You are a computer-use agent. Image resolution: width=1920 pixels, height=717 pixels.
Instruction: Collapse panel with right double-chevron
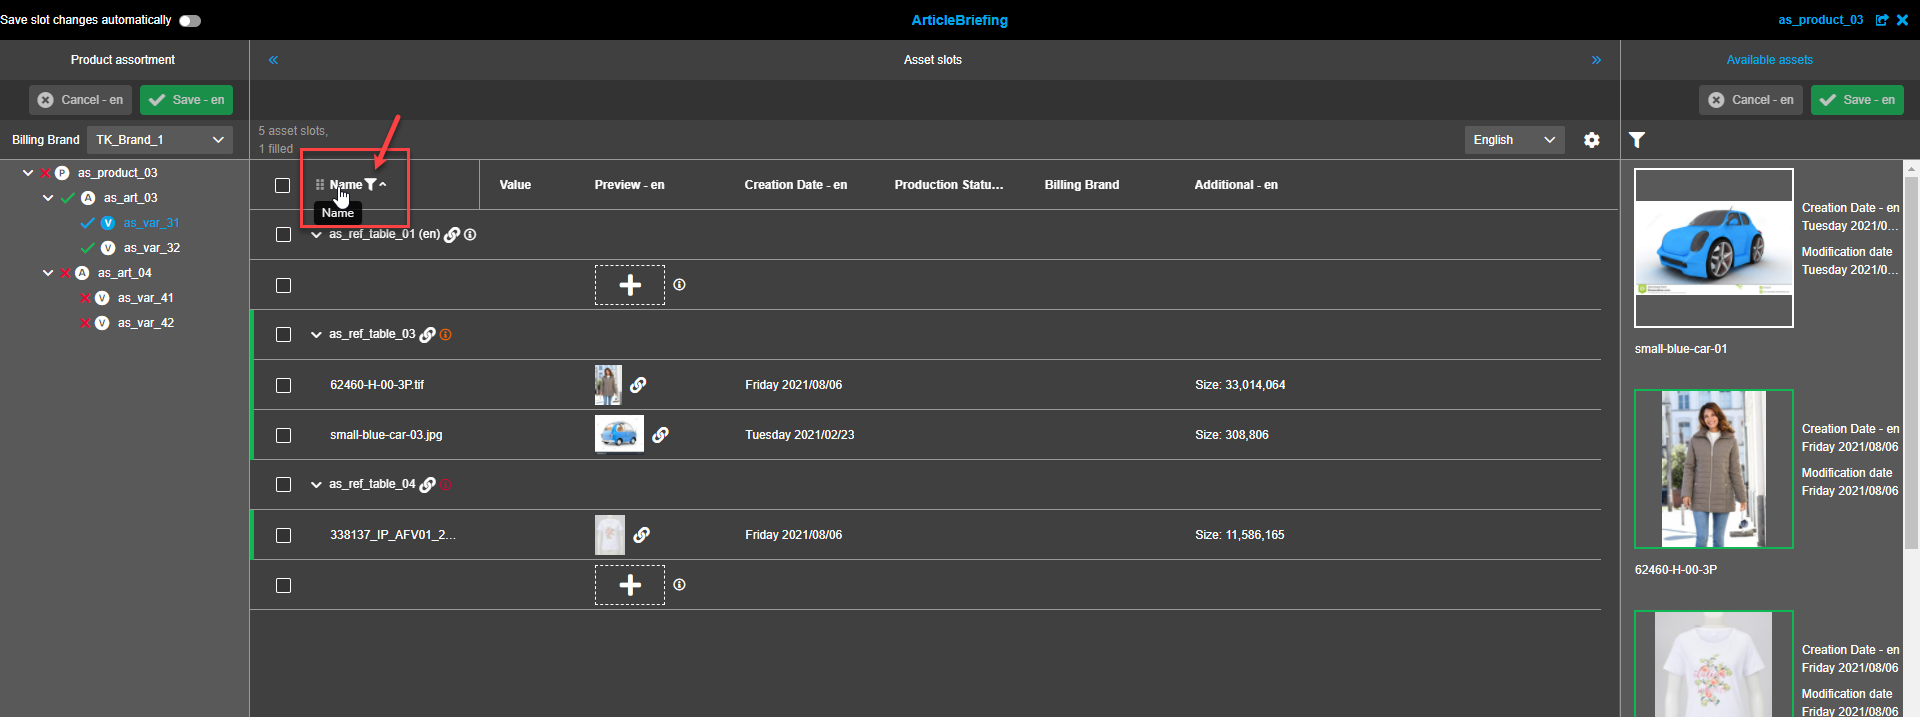coord(1597,60)
